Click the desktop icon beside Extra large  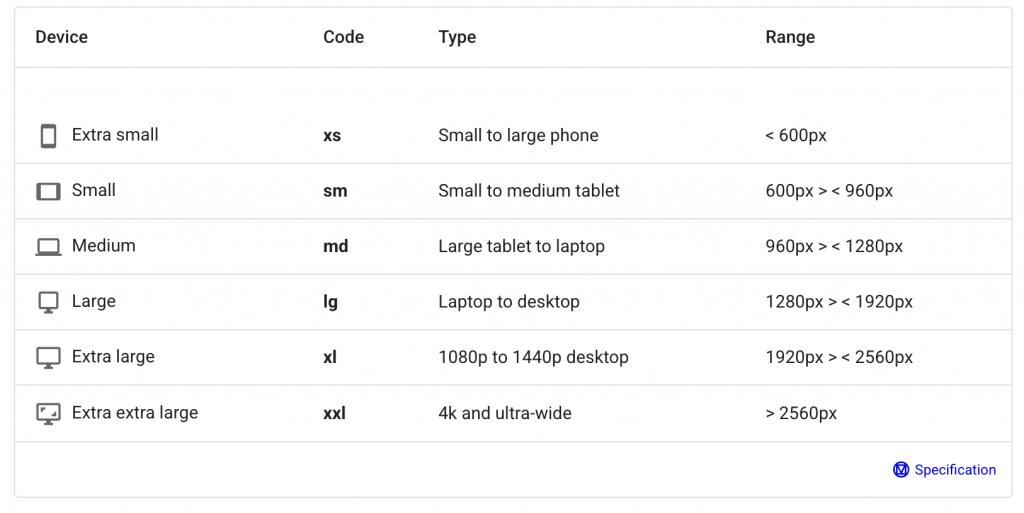[48, 358]
